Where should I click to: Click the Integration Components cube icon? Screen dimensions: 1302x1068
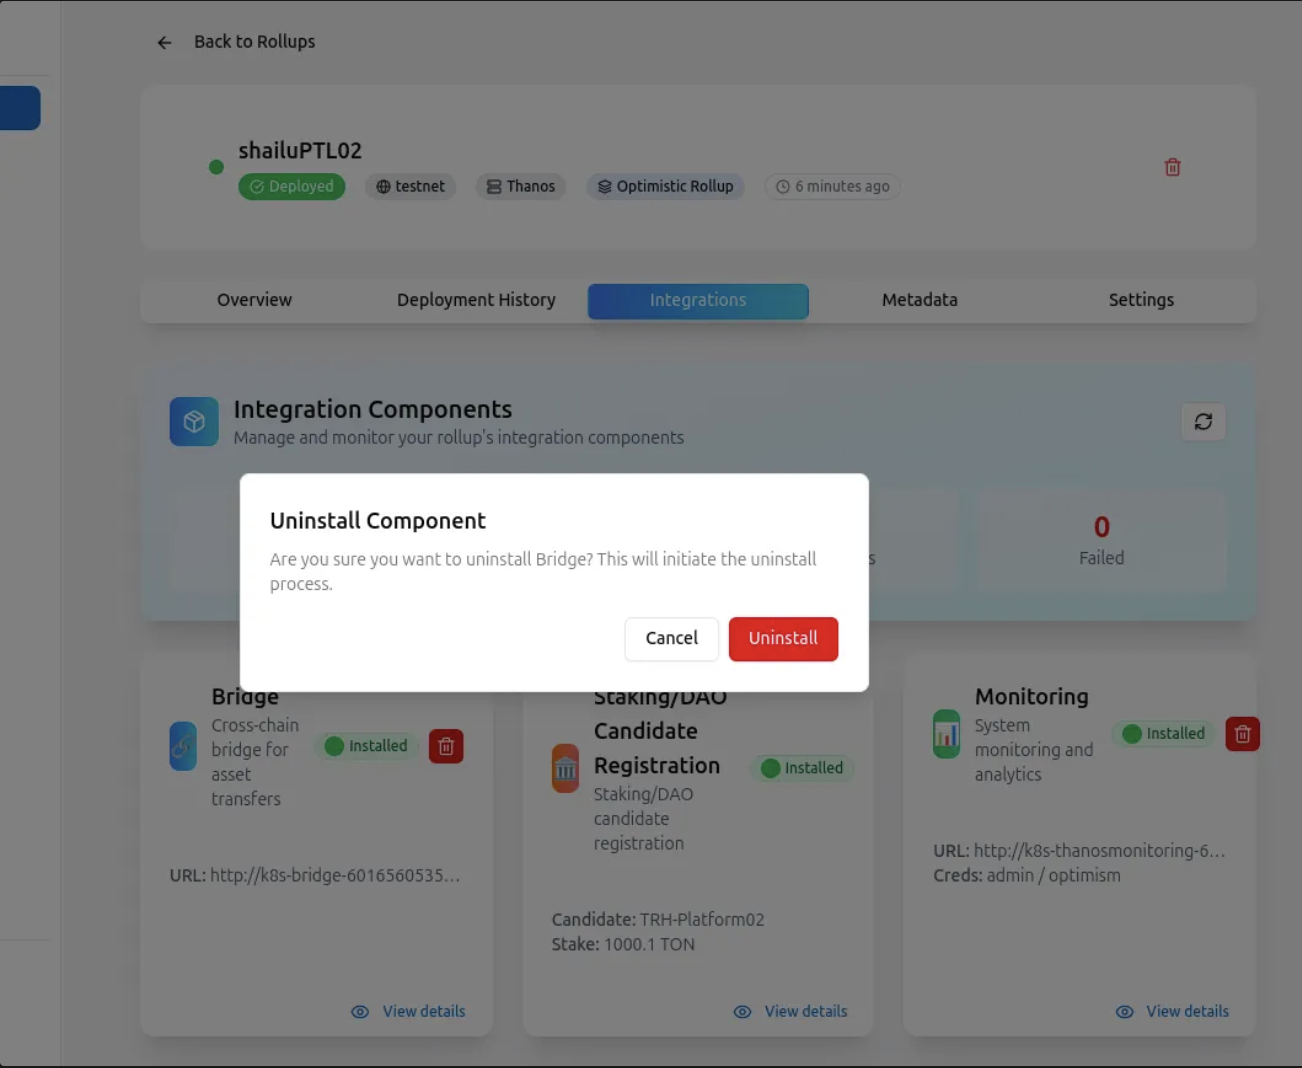pyautogui.click(x=194, y=421)
